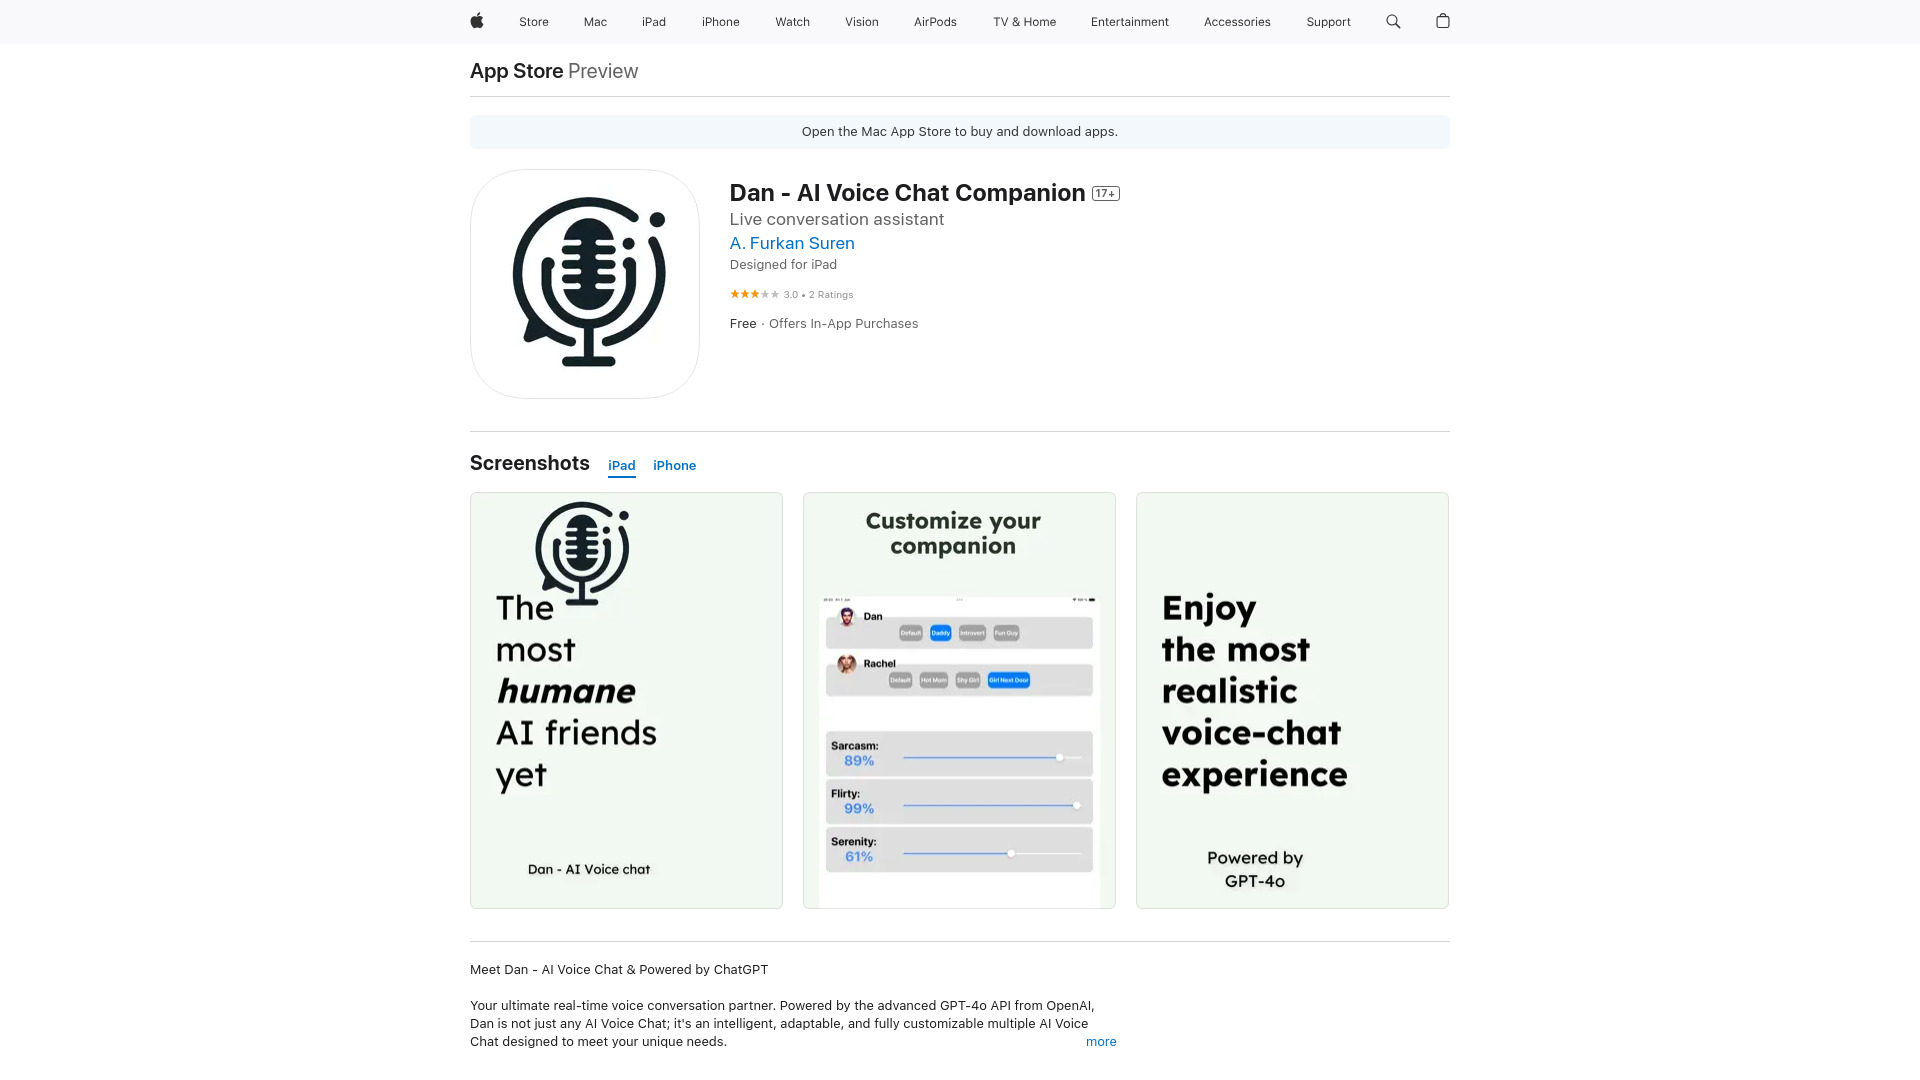Adjust the Sarcasm slider at 89%
Screen dimensions: 1920x1080
coord(1060,758)
